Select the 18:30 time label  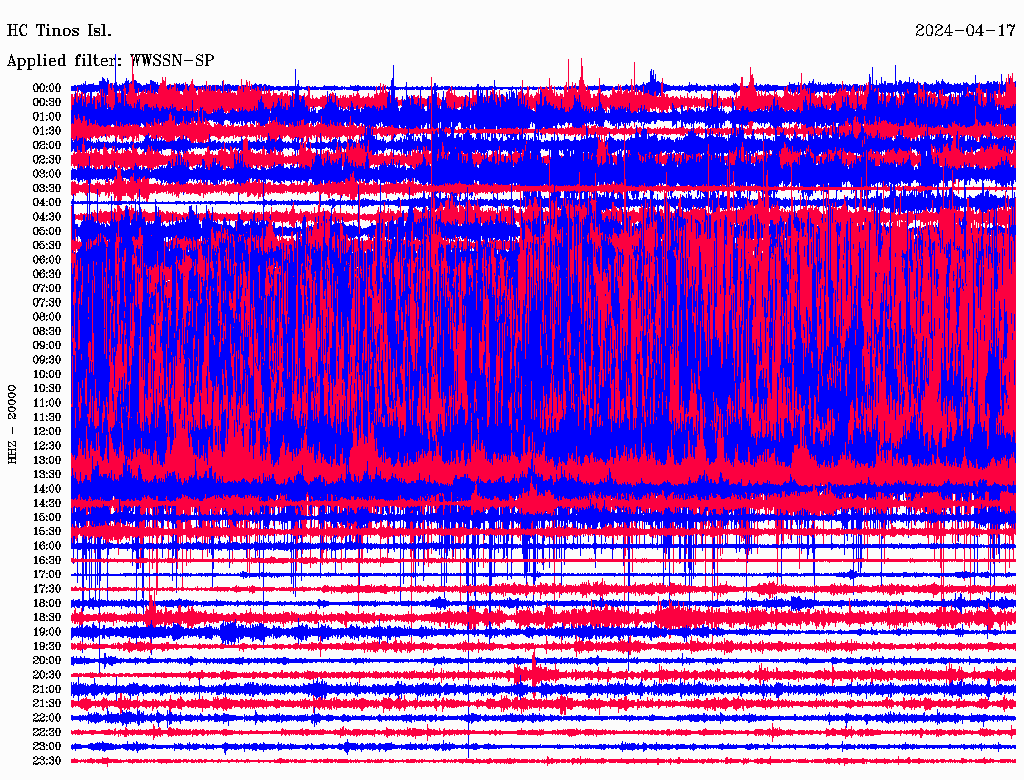[x=47, y=618]
